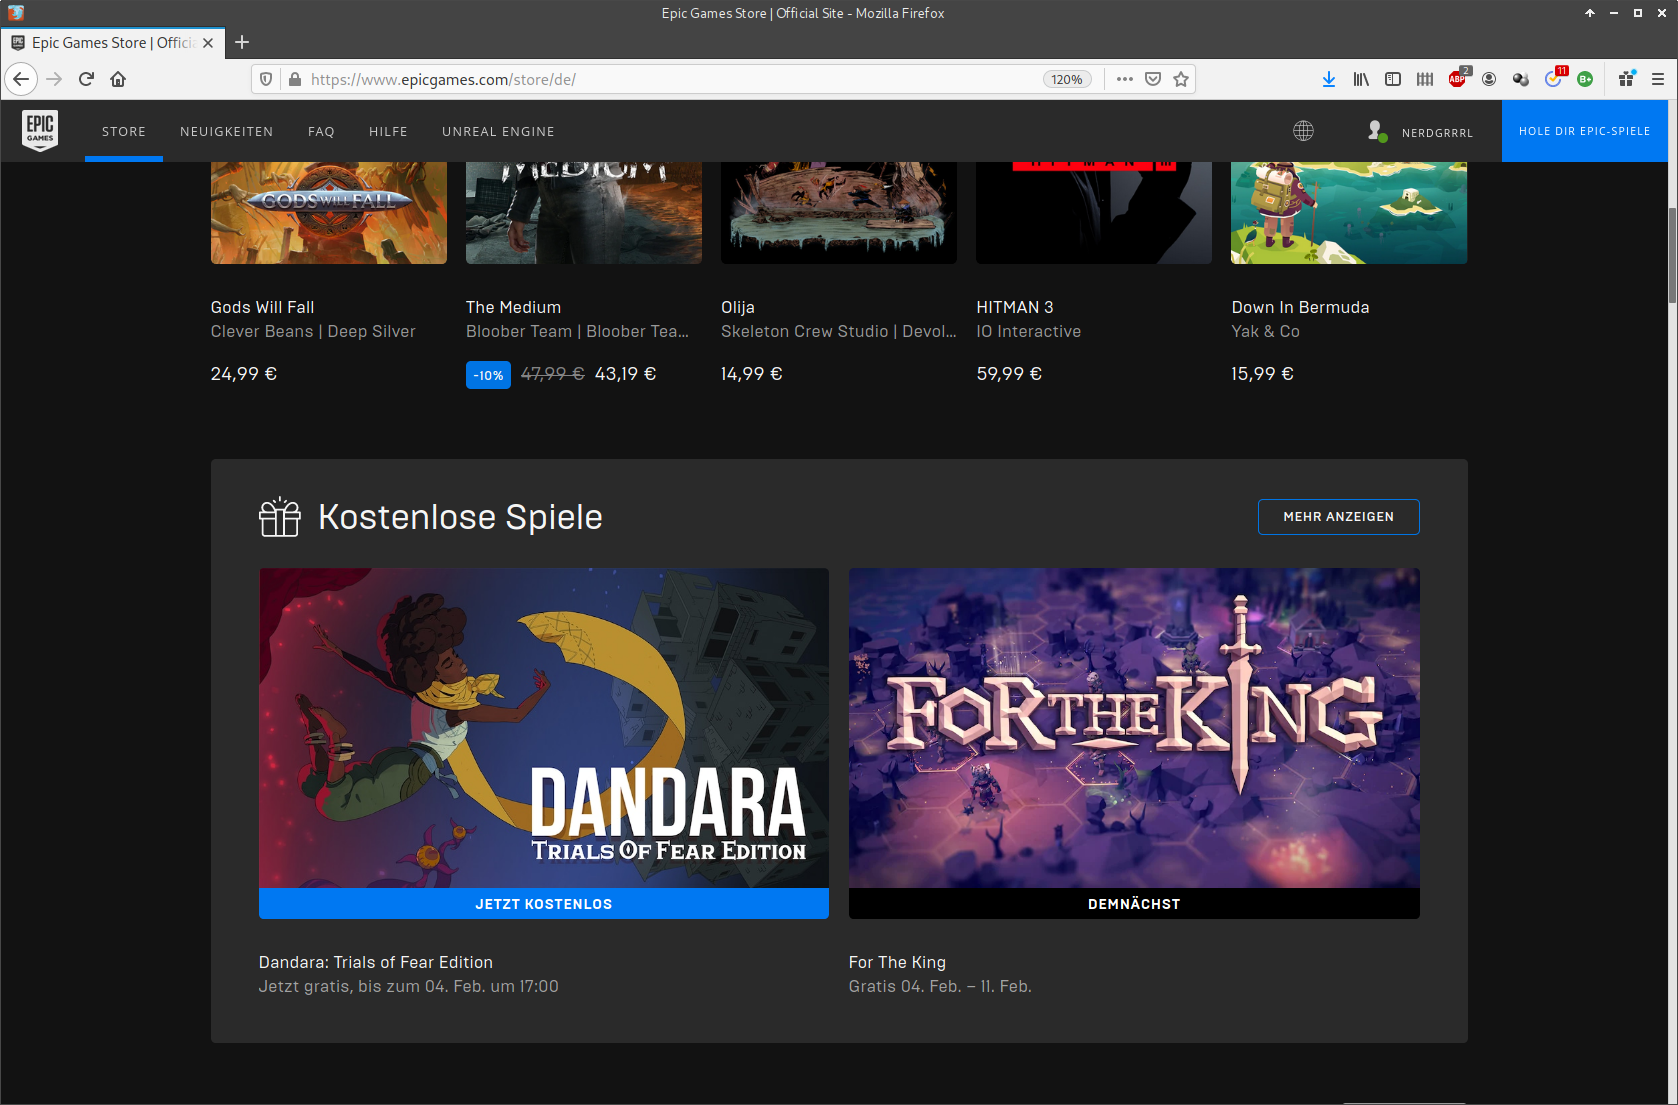Open the Firefox library icon
Screen dimensions: 1678x1105
click(x=1361, y=79)
